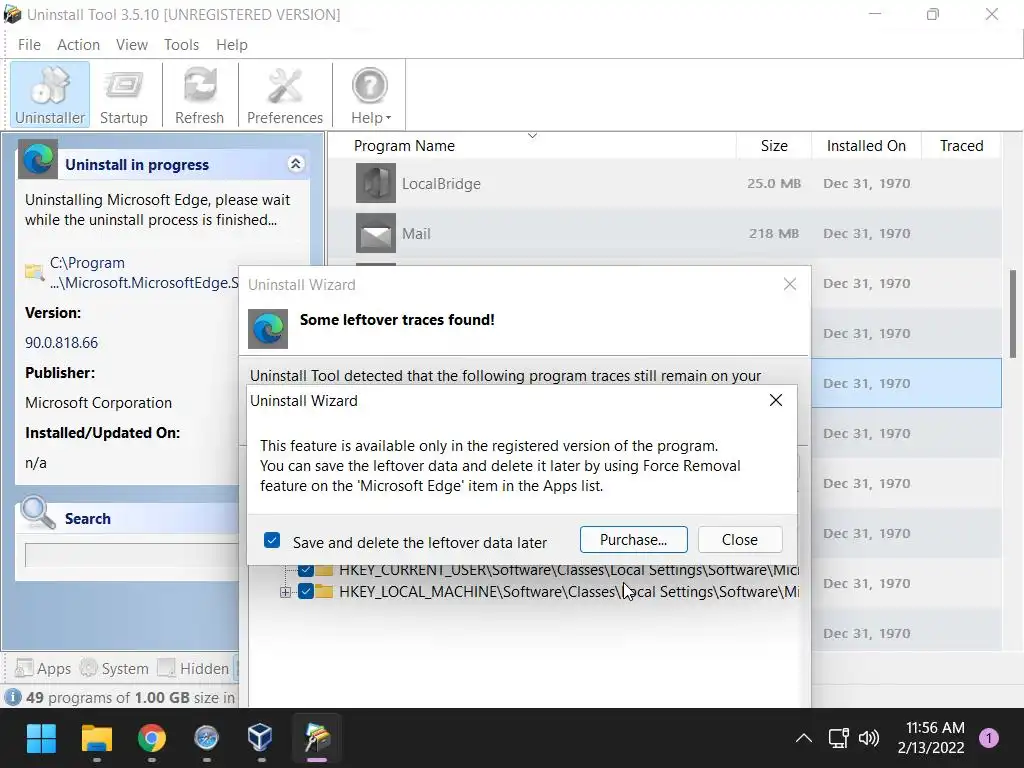The height and width of the screenshot is (768, 1024).
Task: Click Uninstall Tool taskbar icon
Action: click(x=317, y=738)
